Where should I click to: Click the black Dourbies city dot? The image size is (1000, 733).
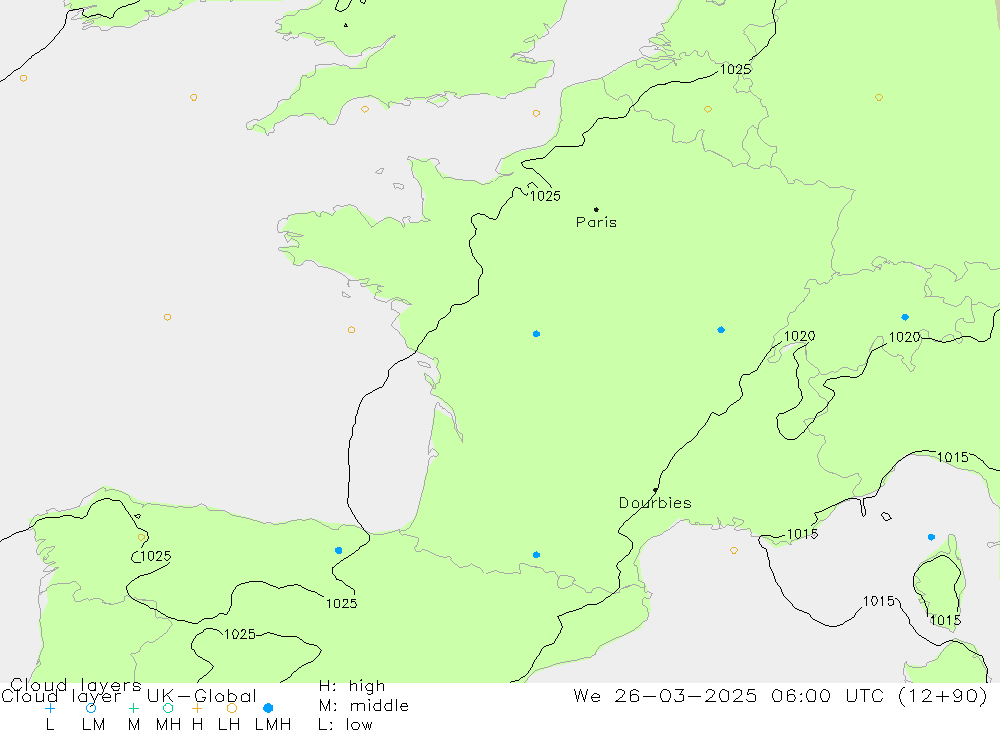point(656,490)
